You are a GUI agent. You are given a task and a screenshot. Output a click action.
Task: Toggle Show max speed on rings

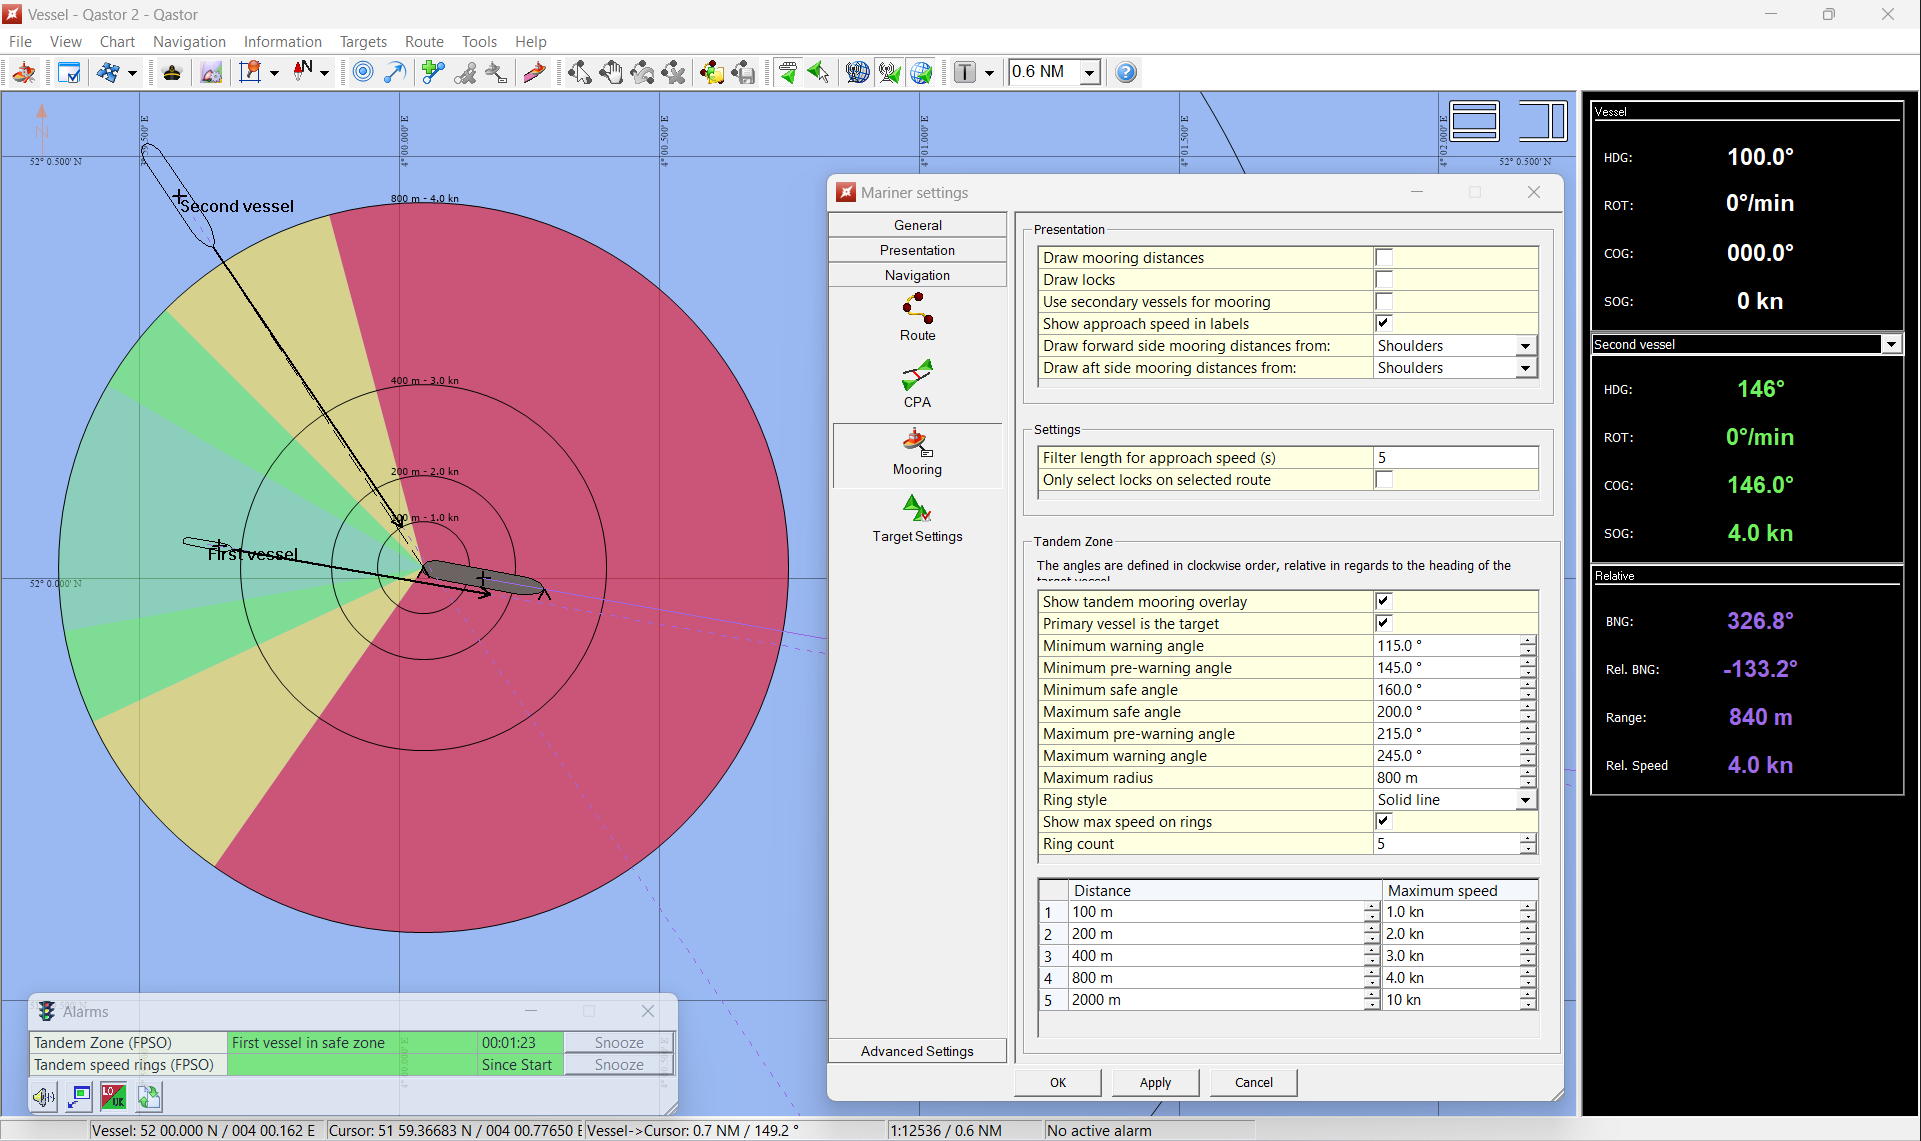[x=1384, y=822]
